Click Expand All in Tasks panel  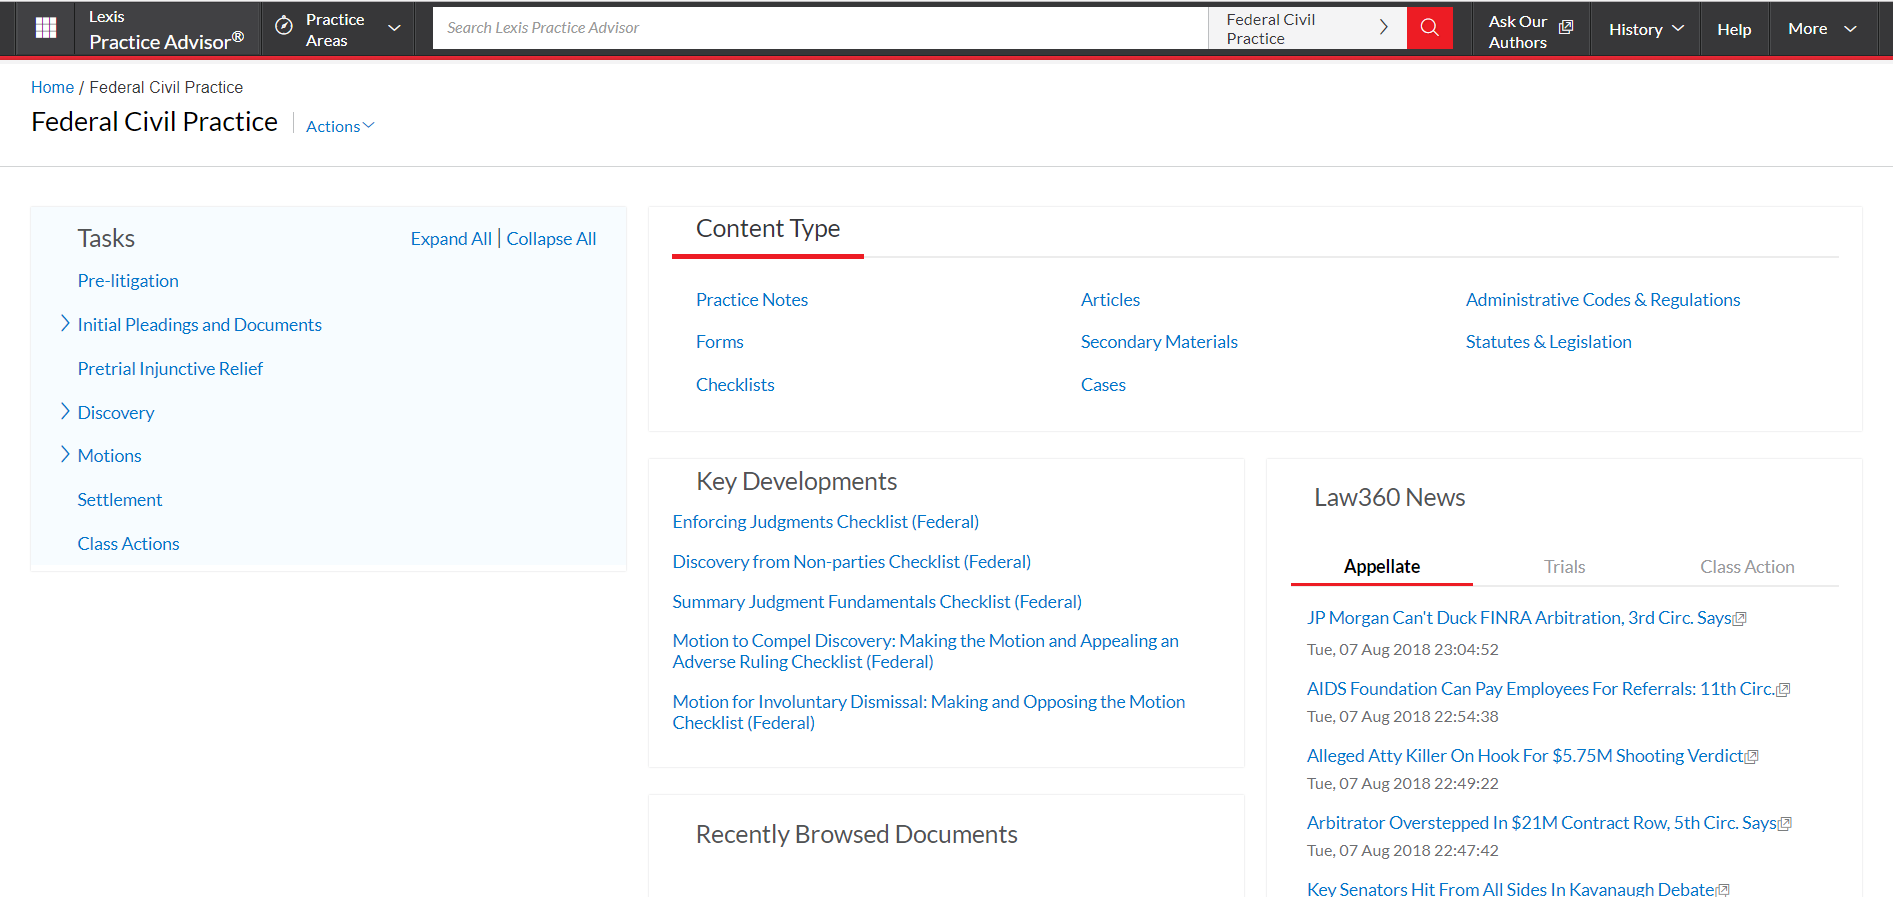click(451, 239)
